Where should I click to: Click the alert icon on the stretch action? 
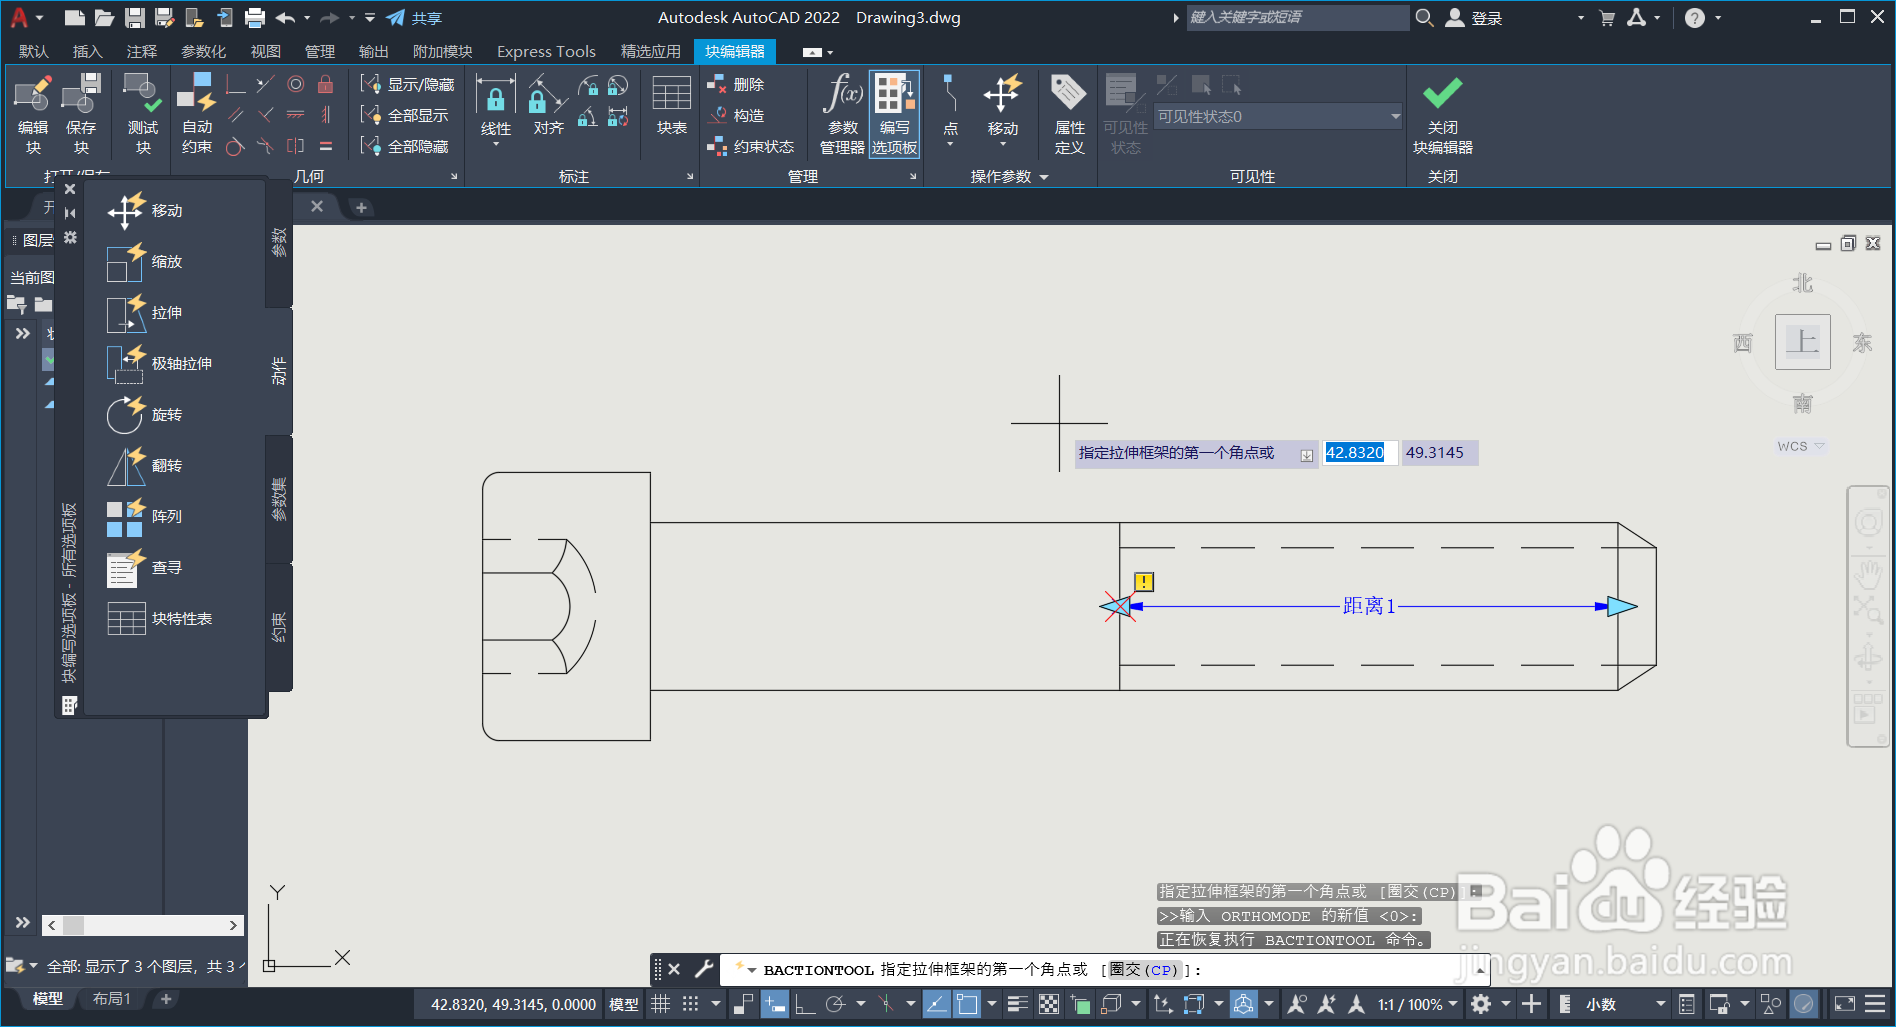coord(1144,581)
